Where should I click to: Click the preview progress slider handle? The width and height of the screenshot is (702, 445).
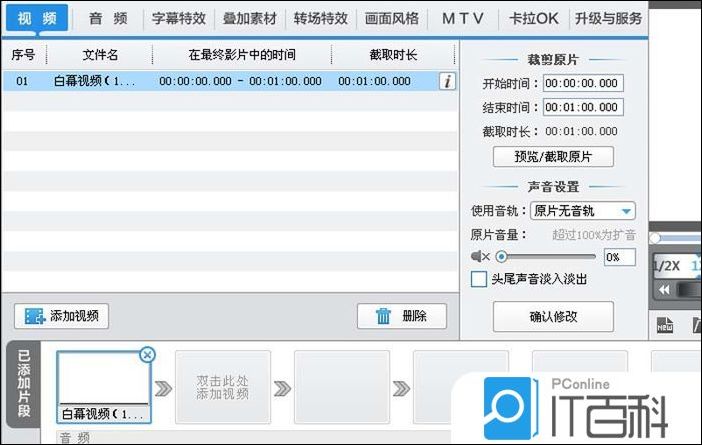pos(655,238)
